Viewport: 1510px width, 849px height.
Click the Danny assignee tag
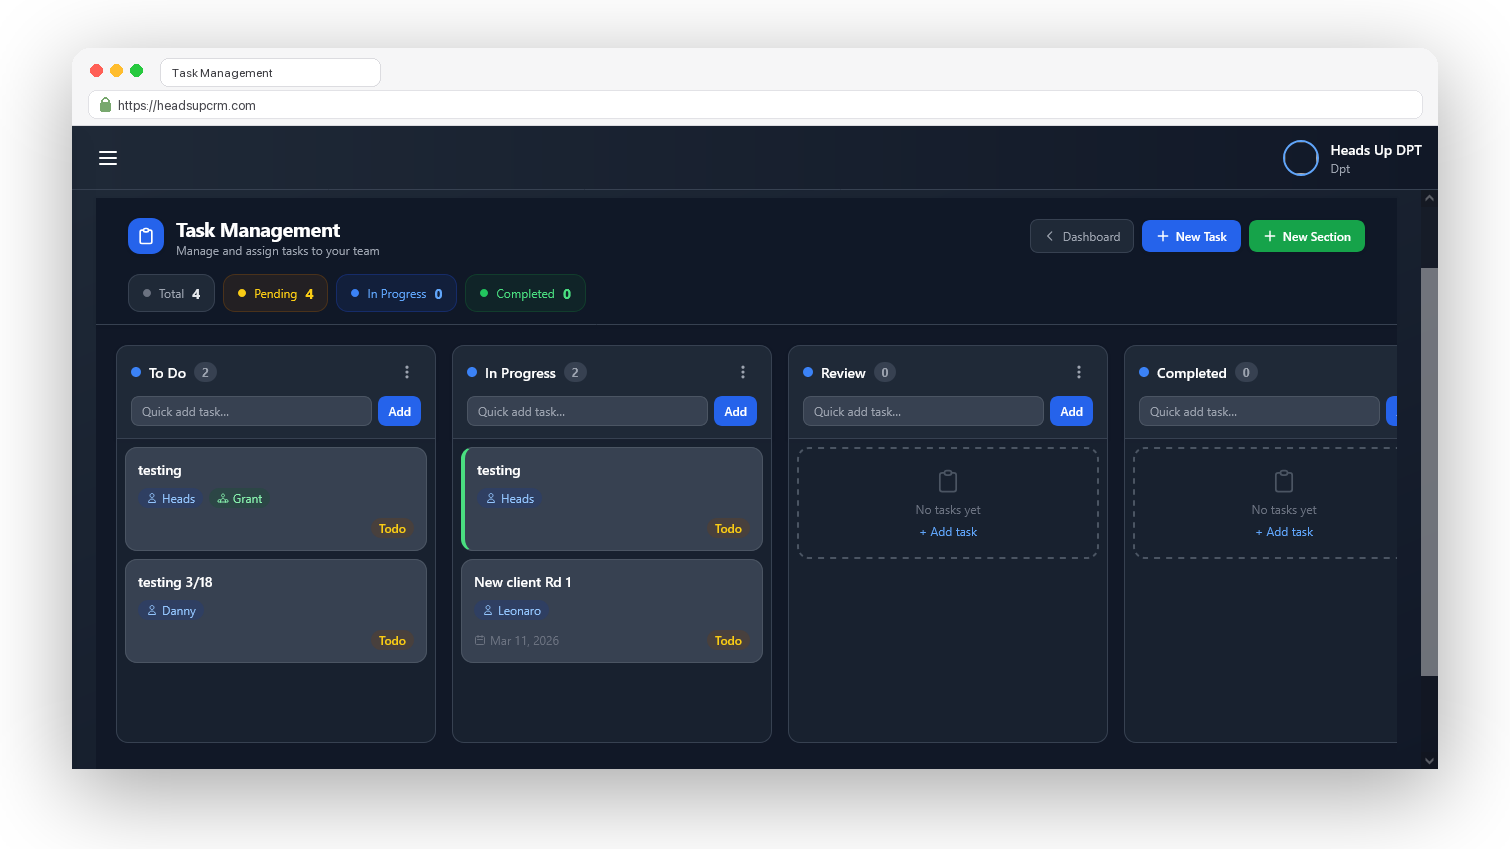[x=171, y=610]
